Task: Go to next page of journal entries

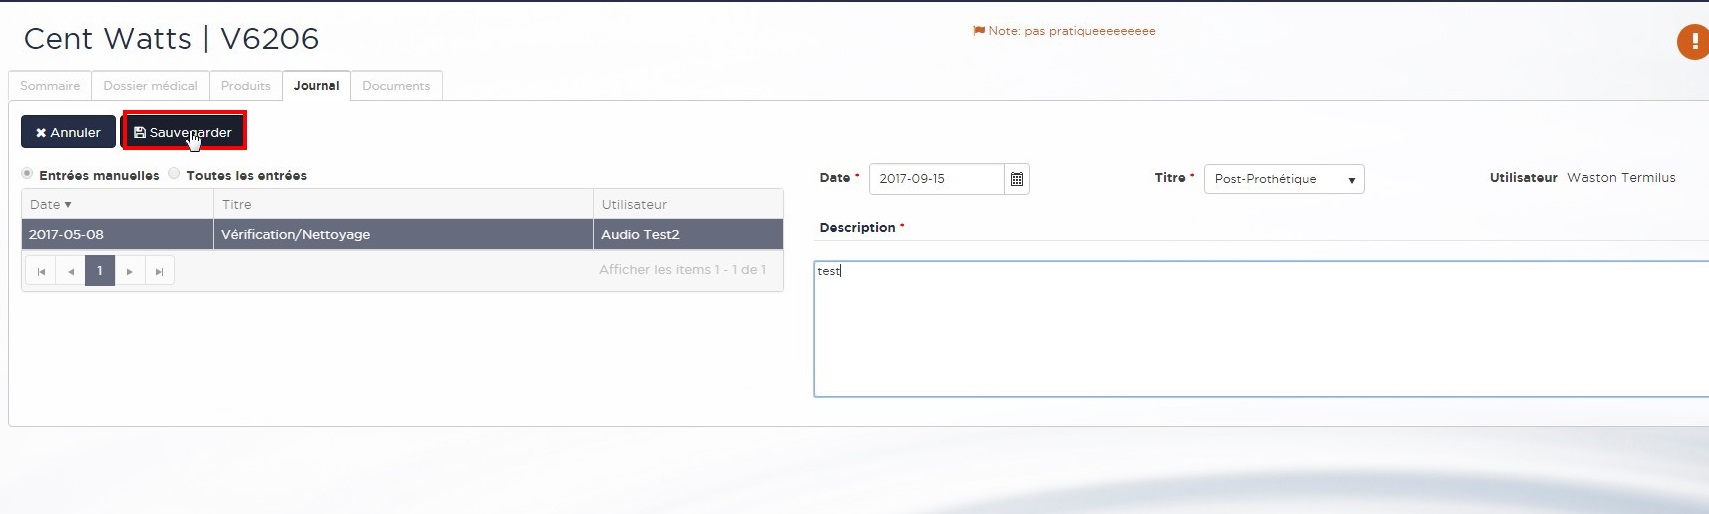Action: pyautogui.click(x=129, y=271)
